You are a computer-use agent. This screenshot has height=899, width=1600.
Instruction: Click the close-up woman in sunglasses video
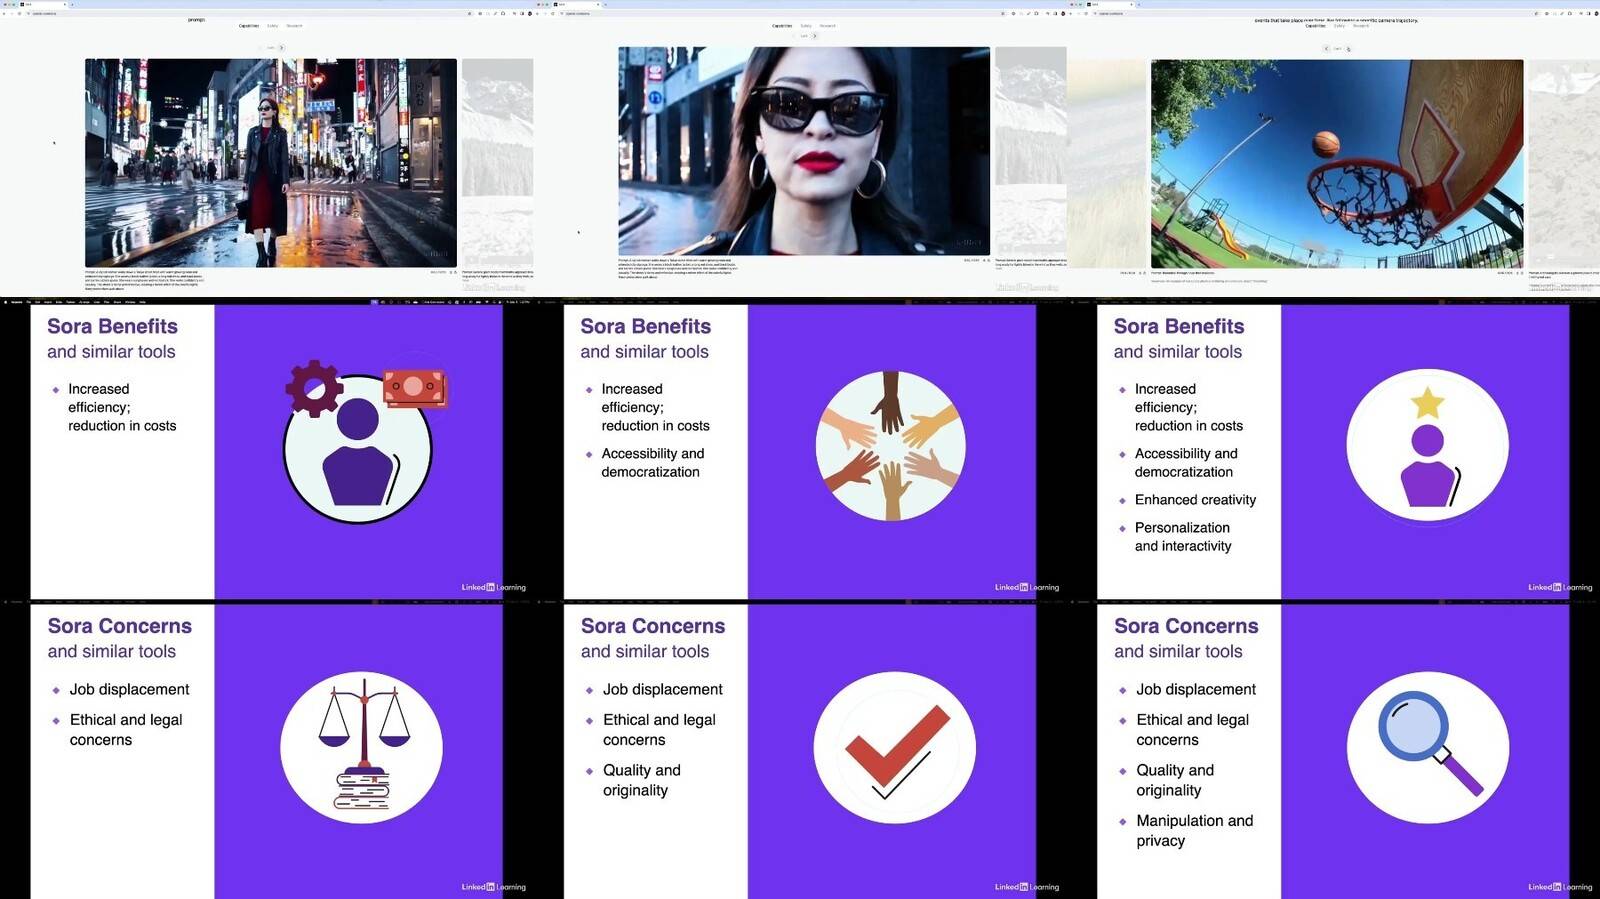(x=804, y=151)
